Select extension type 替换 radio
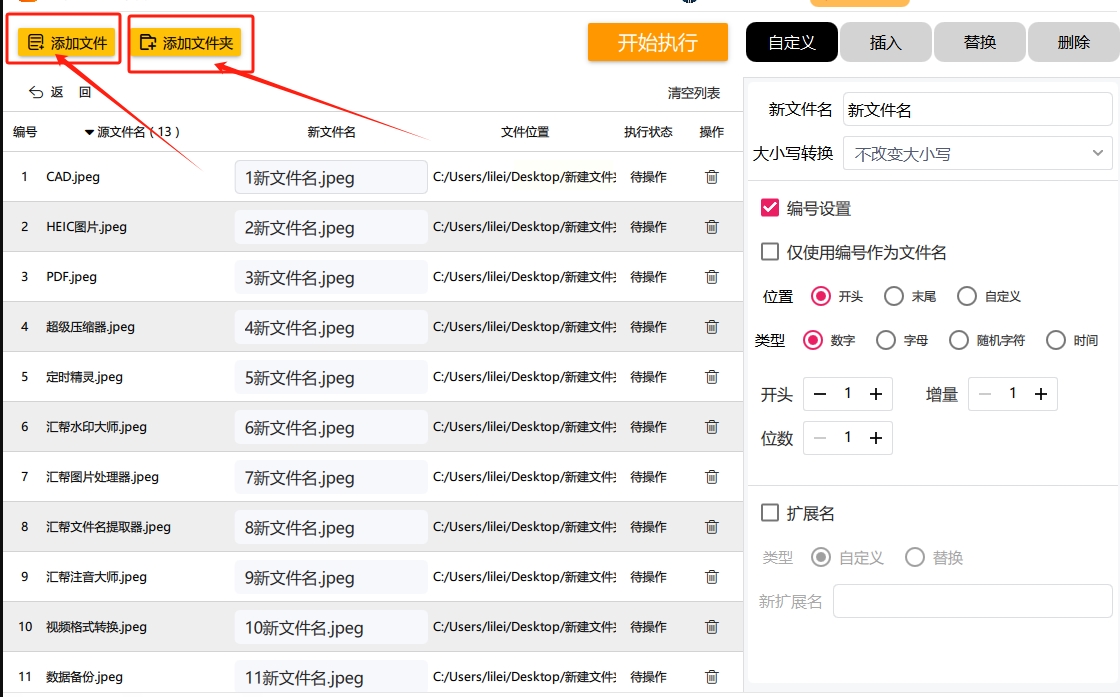The width and height of the screenshot is (1120, 697). coord(915,557)
